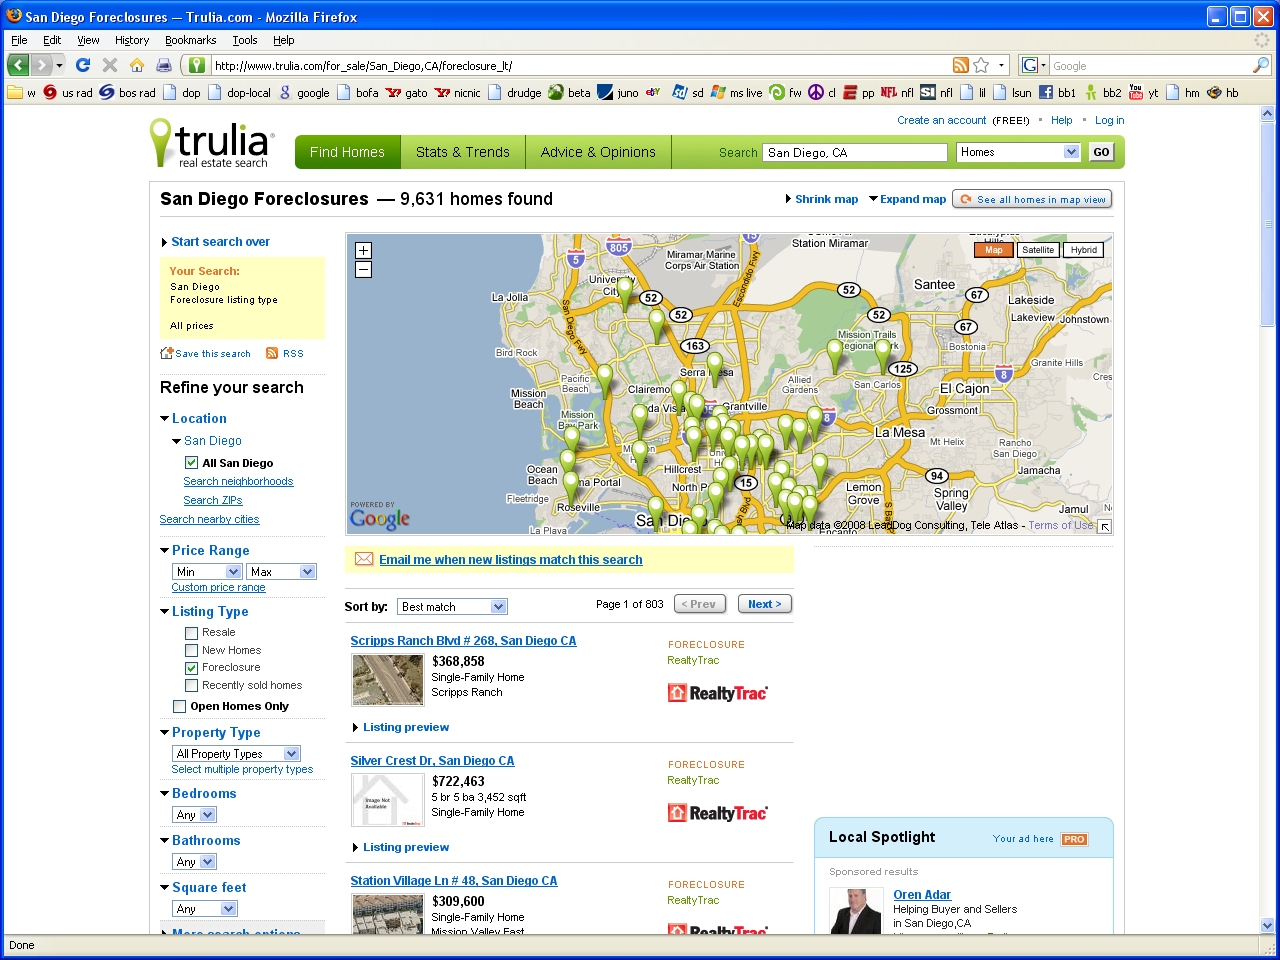Click the Create an account link

click(x=941, y=120)
